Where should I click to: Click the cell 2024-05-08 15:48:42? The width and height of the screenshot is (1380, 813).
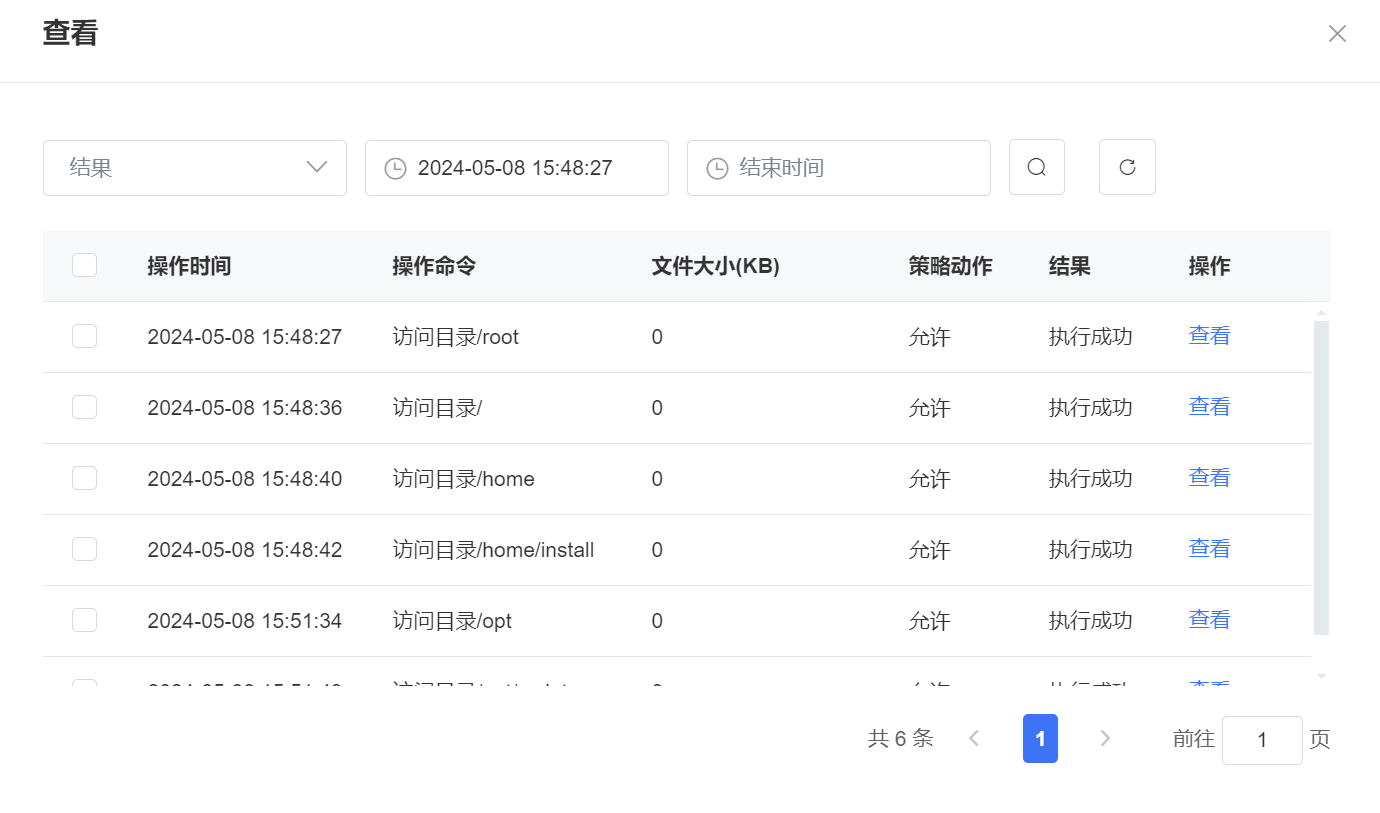pos(245,550)
